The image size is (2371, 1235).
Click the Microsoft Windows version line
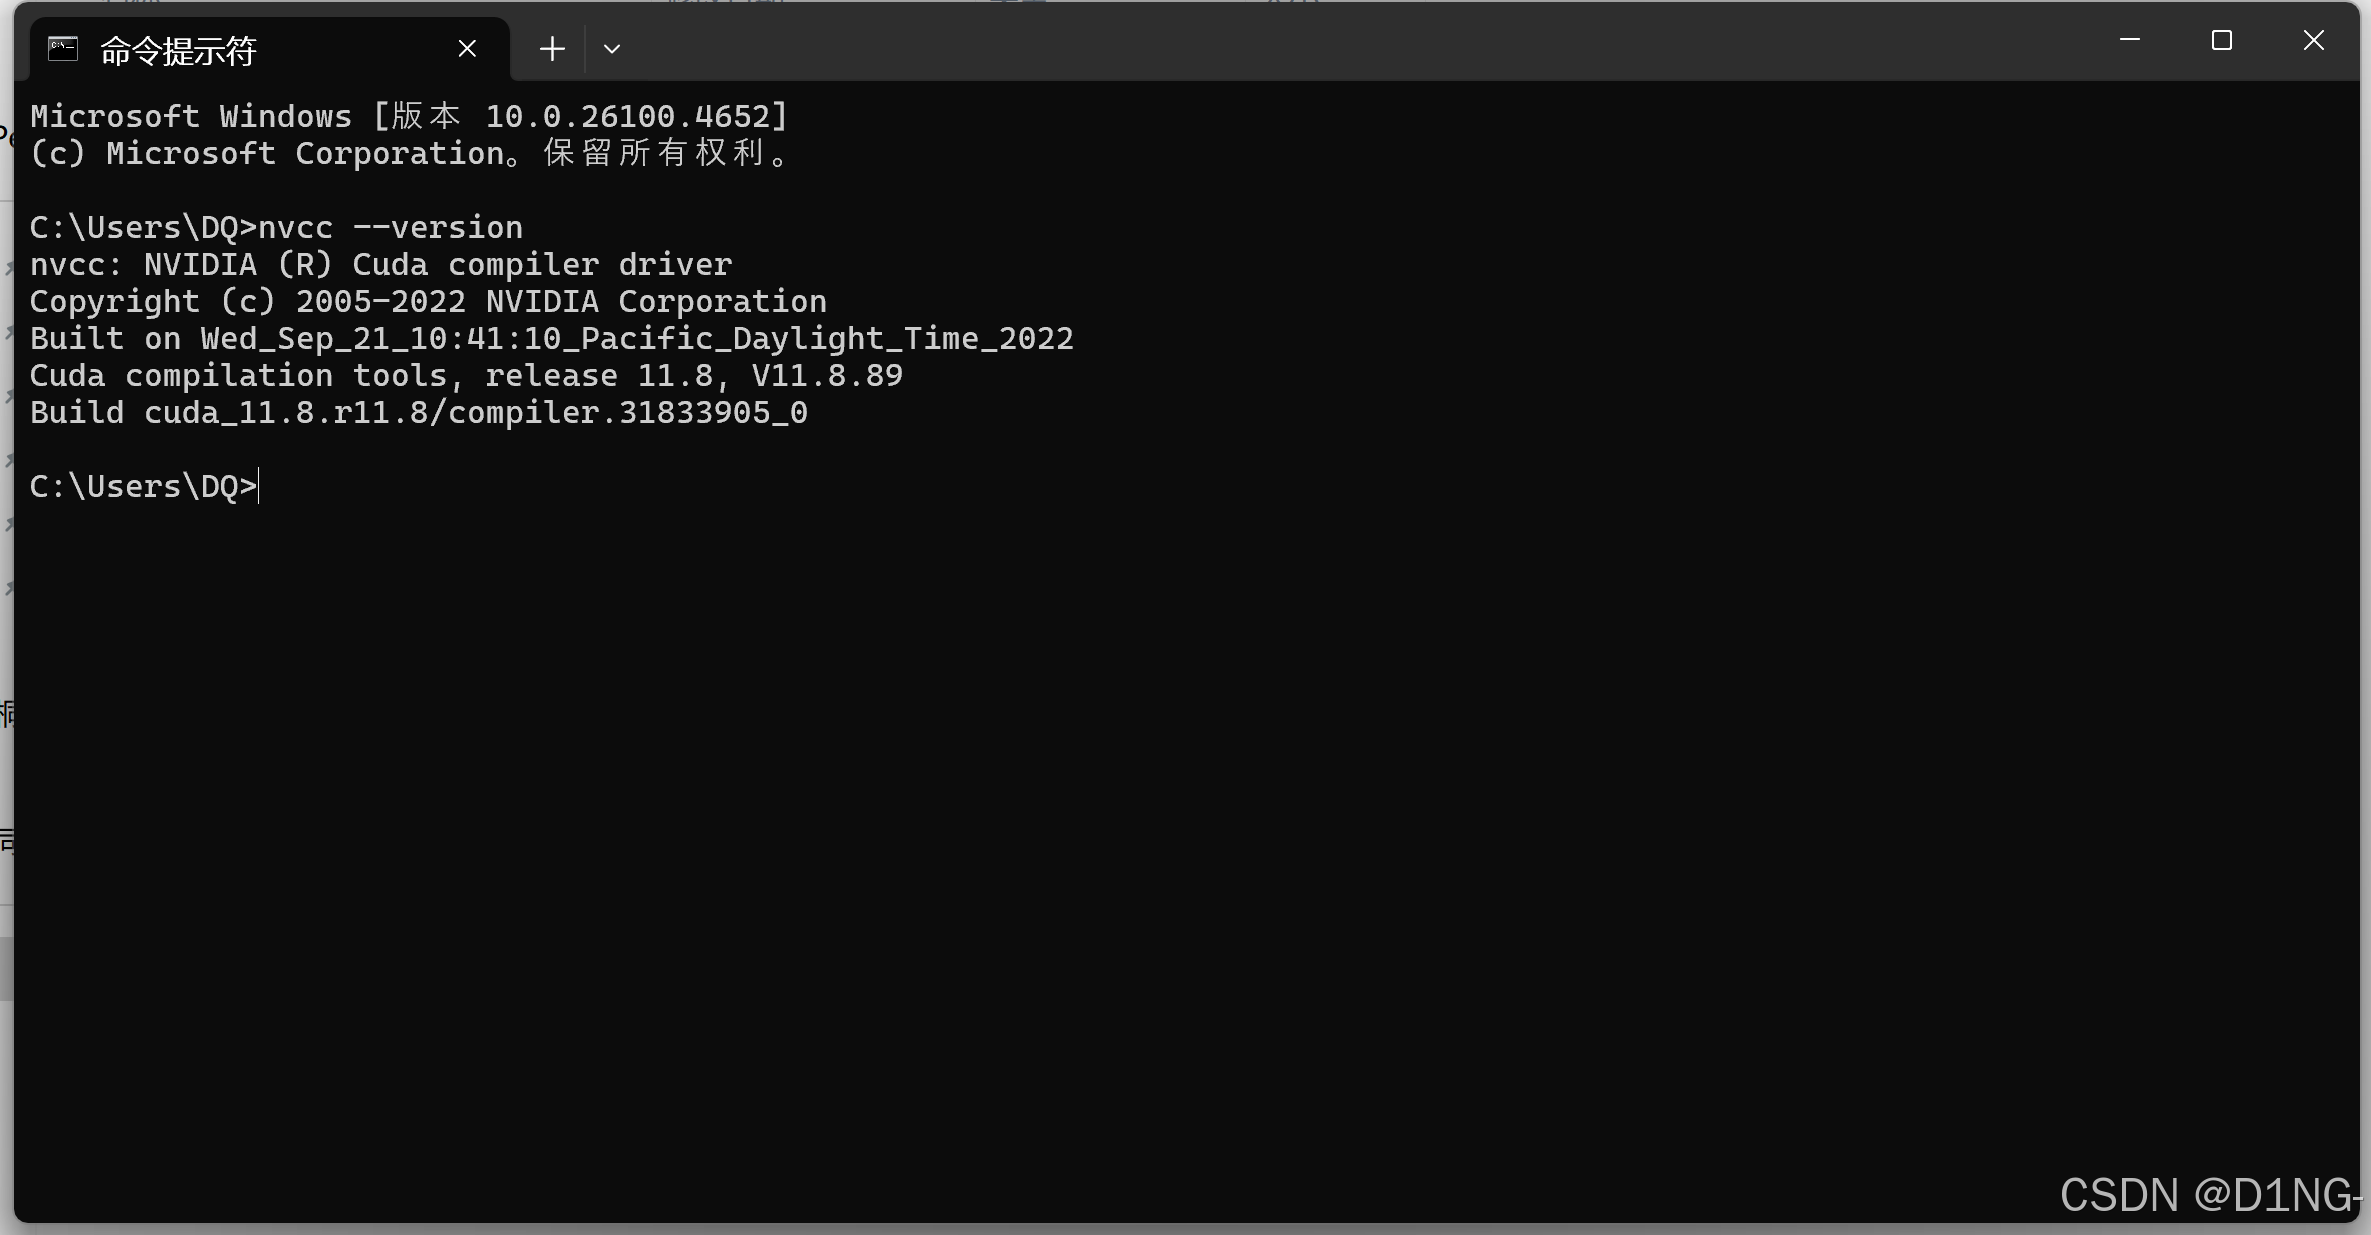click(407, 115)
